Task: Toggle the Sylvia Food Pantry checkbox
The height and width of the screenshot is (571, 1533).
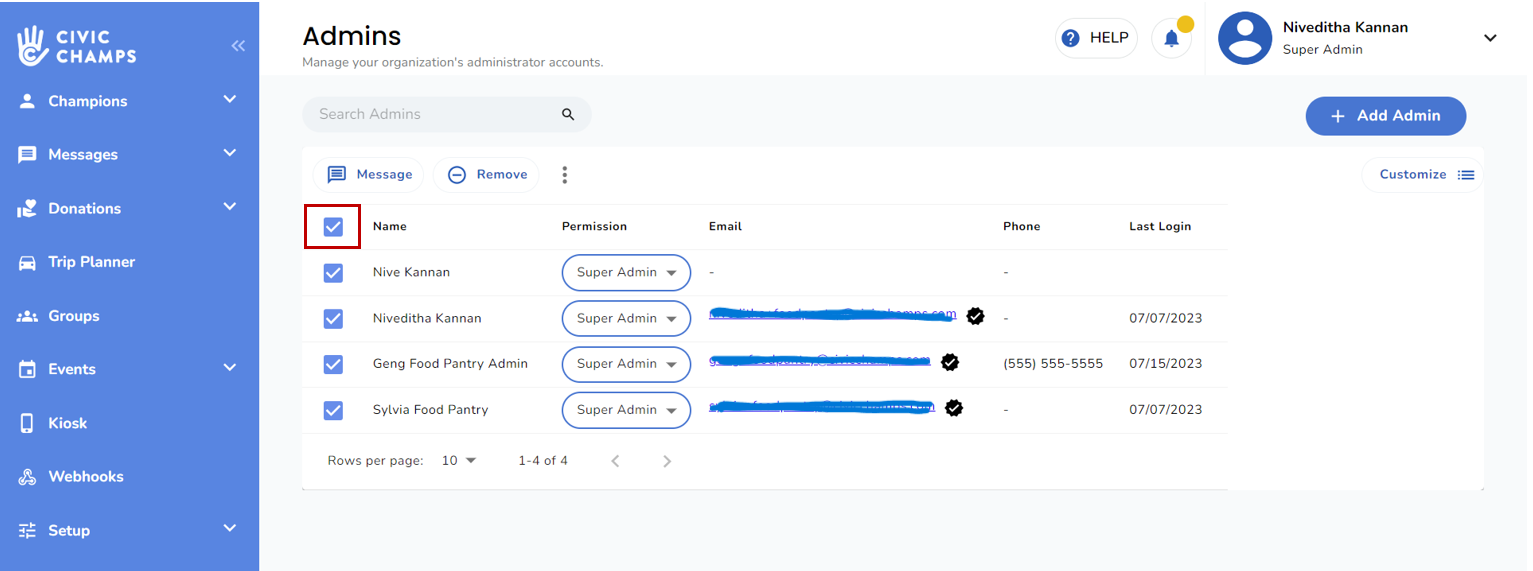Action: pos(333,410)
